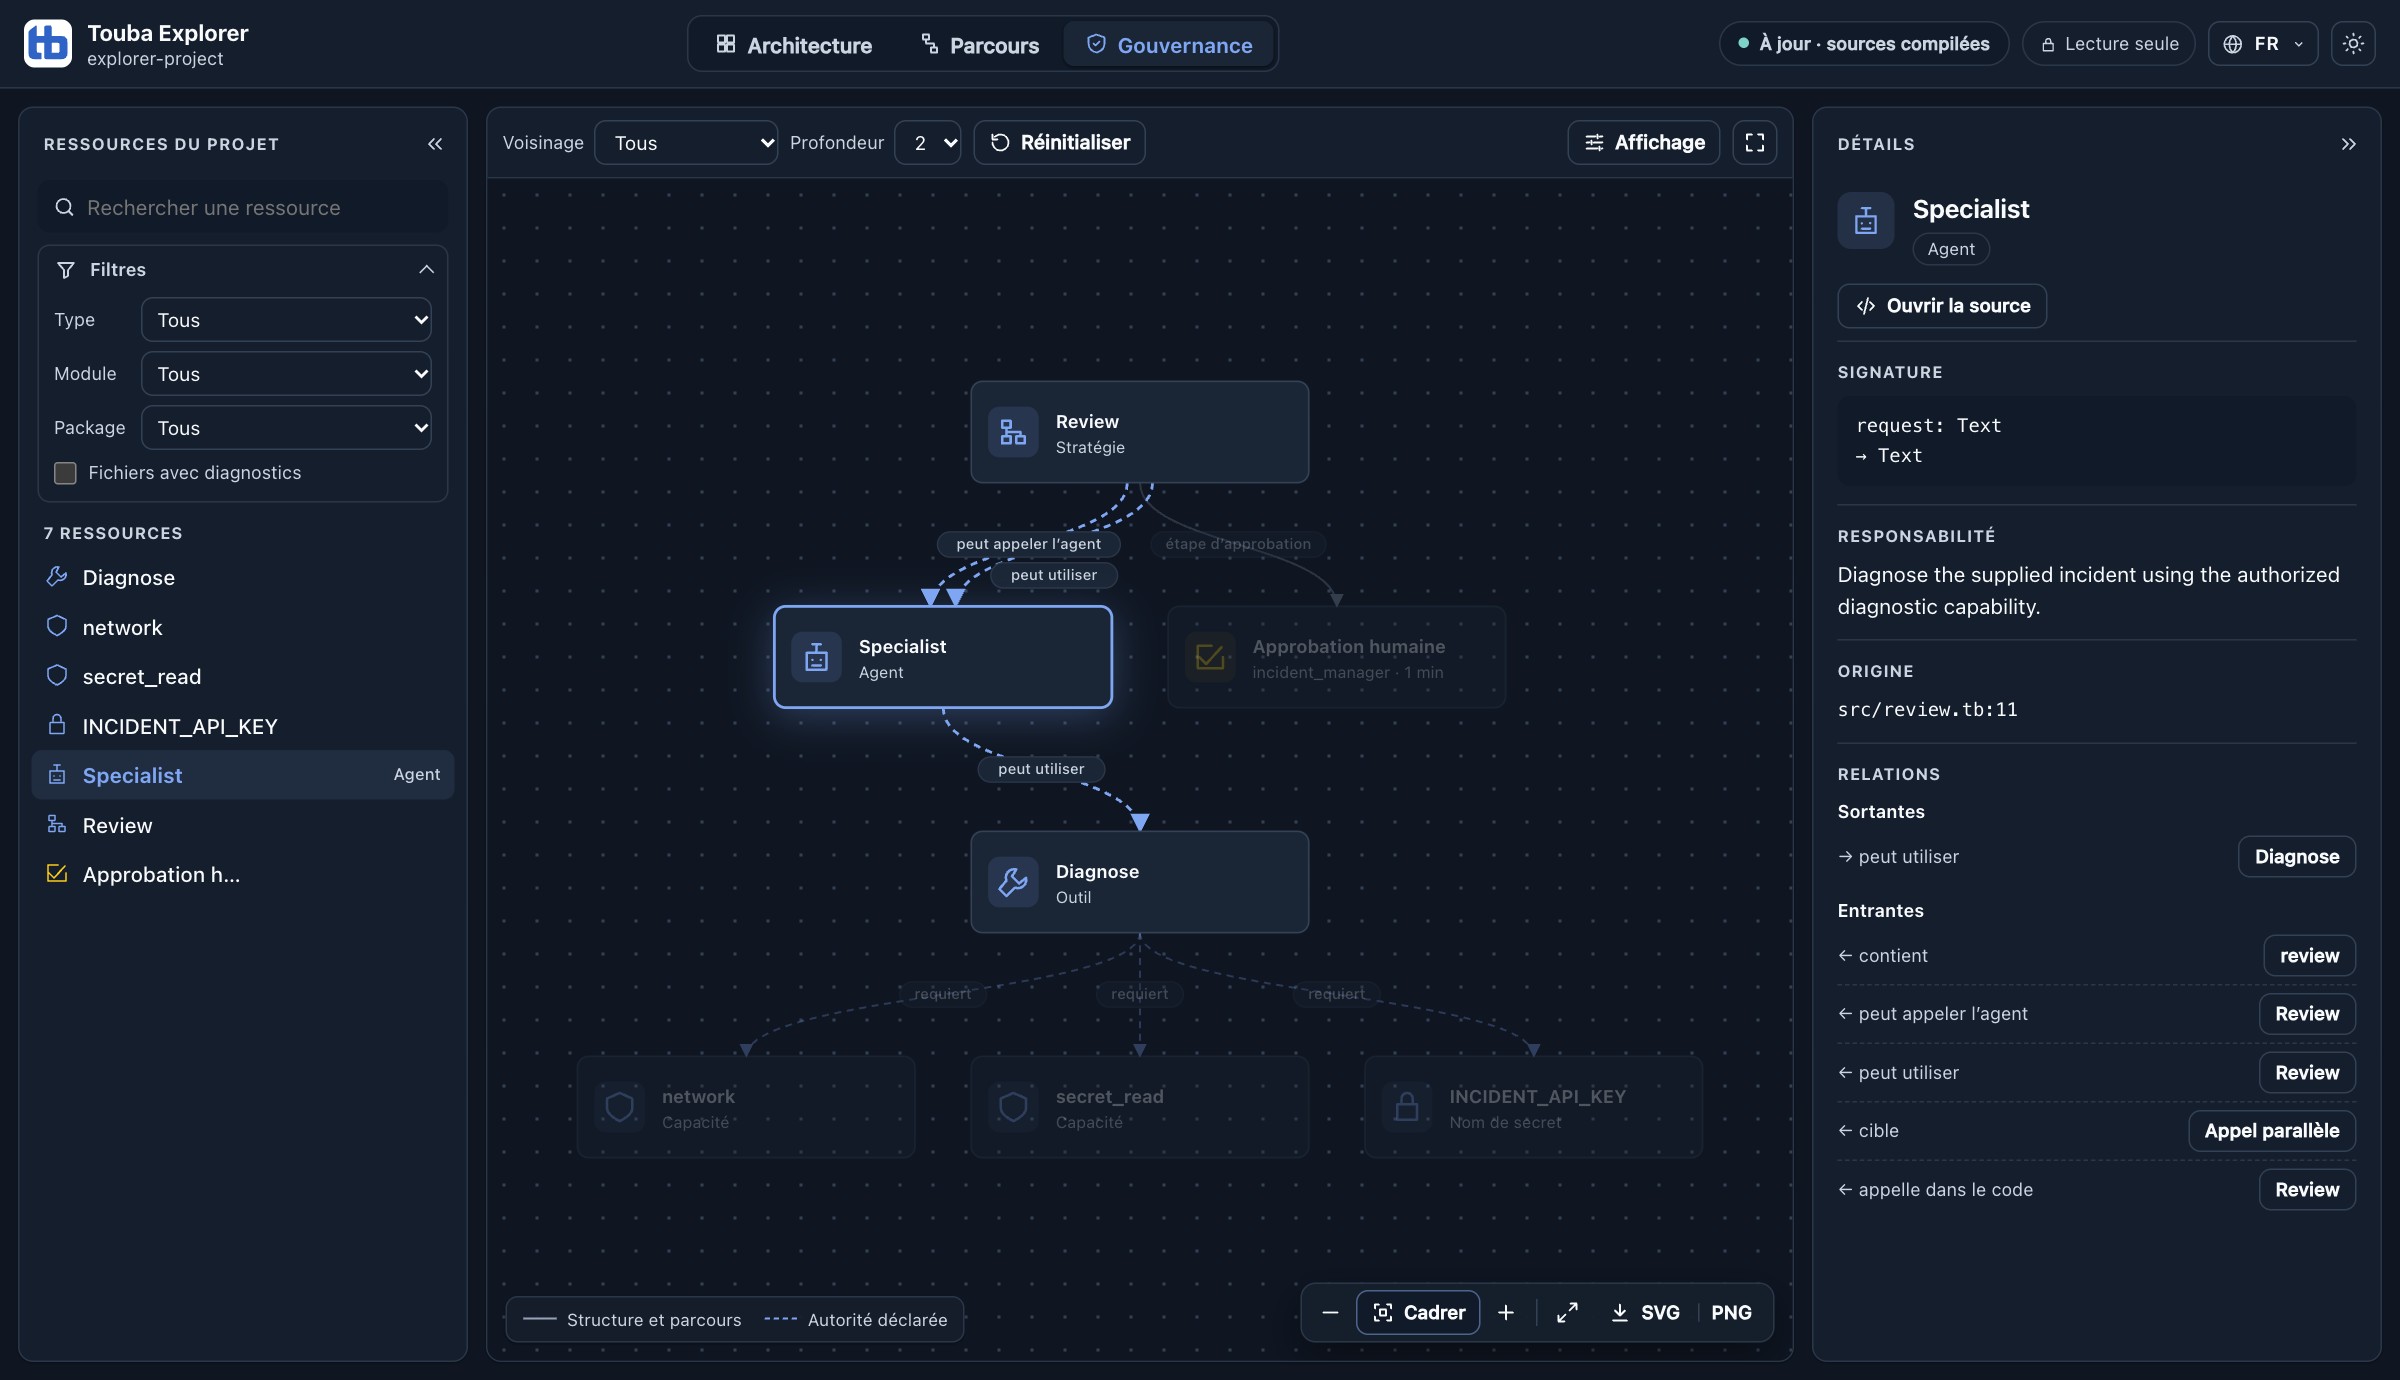Collapse the Détails panel

2348,144
